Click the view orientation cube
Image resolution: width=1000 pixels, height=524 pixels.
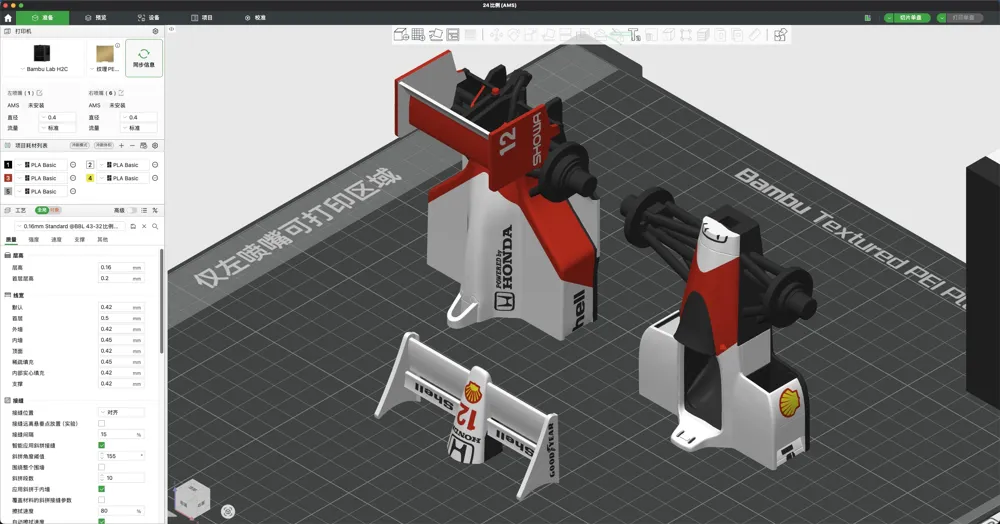(192, 498)
